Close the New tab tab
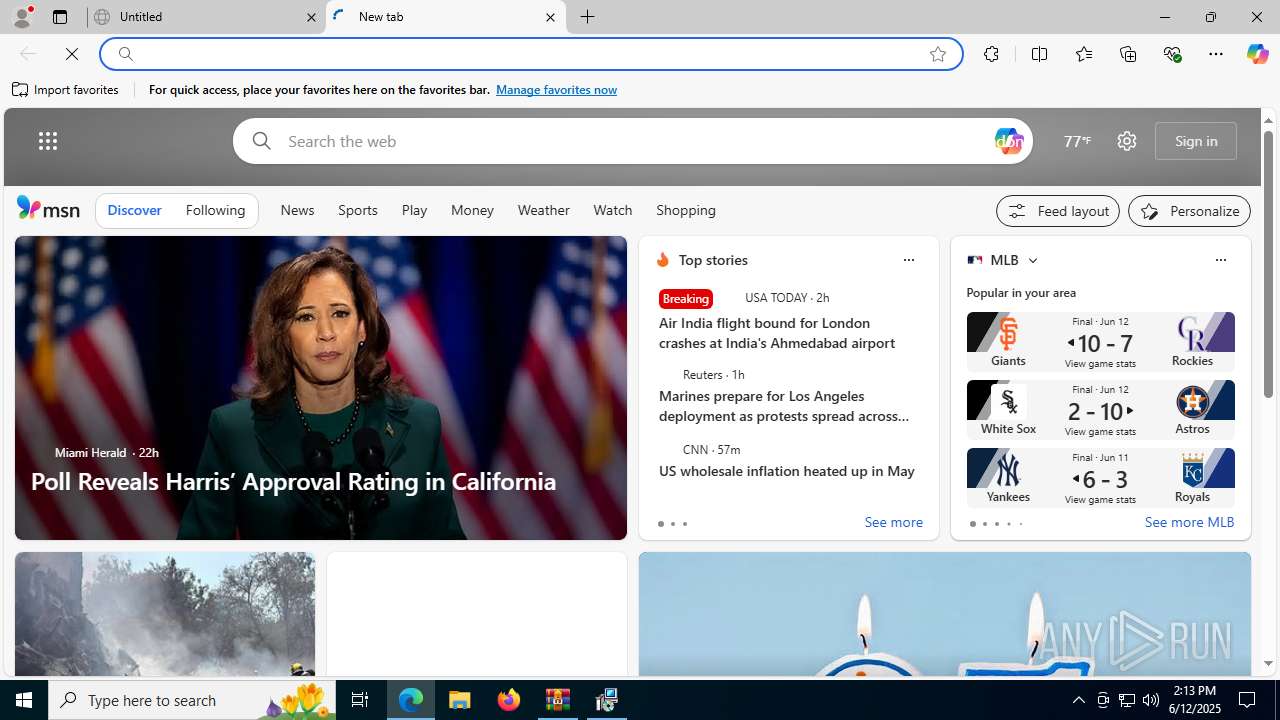Screen dimensions: 1280x720 pos(550,17)
